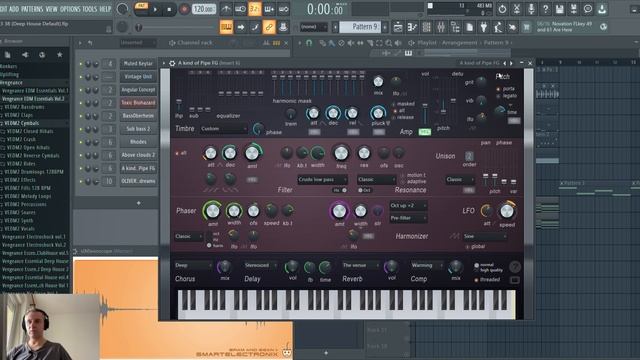The width and height of the screenshot is (640, 360).
Task: Click the filter freq knob
Action: (341, 153)
